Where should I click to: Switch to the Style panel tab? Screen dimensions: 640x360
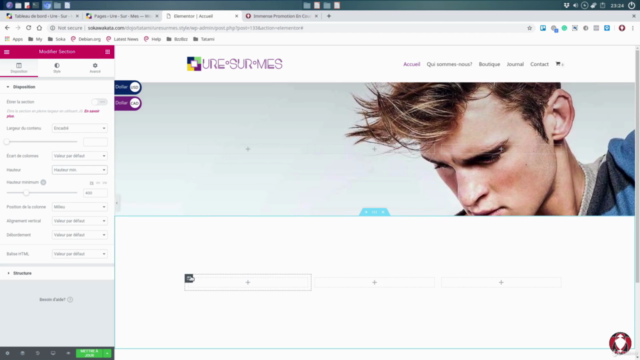click(x=57, y=68)
